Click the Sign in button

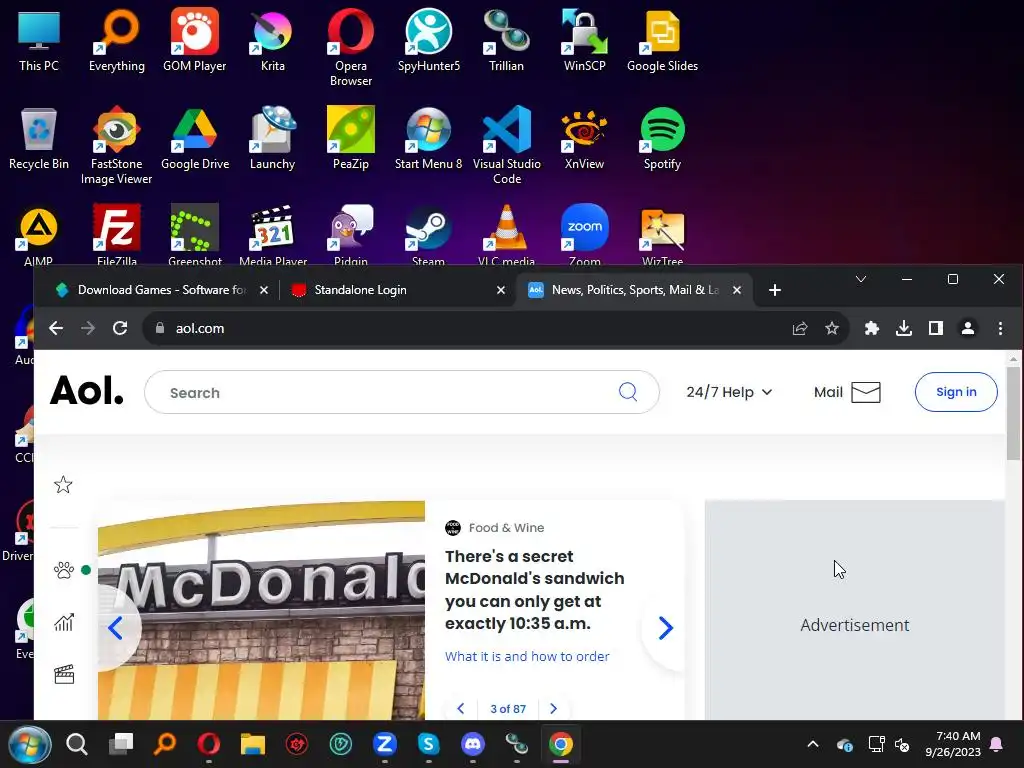(x=956, y=392)
